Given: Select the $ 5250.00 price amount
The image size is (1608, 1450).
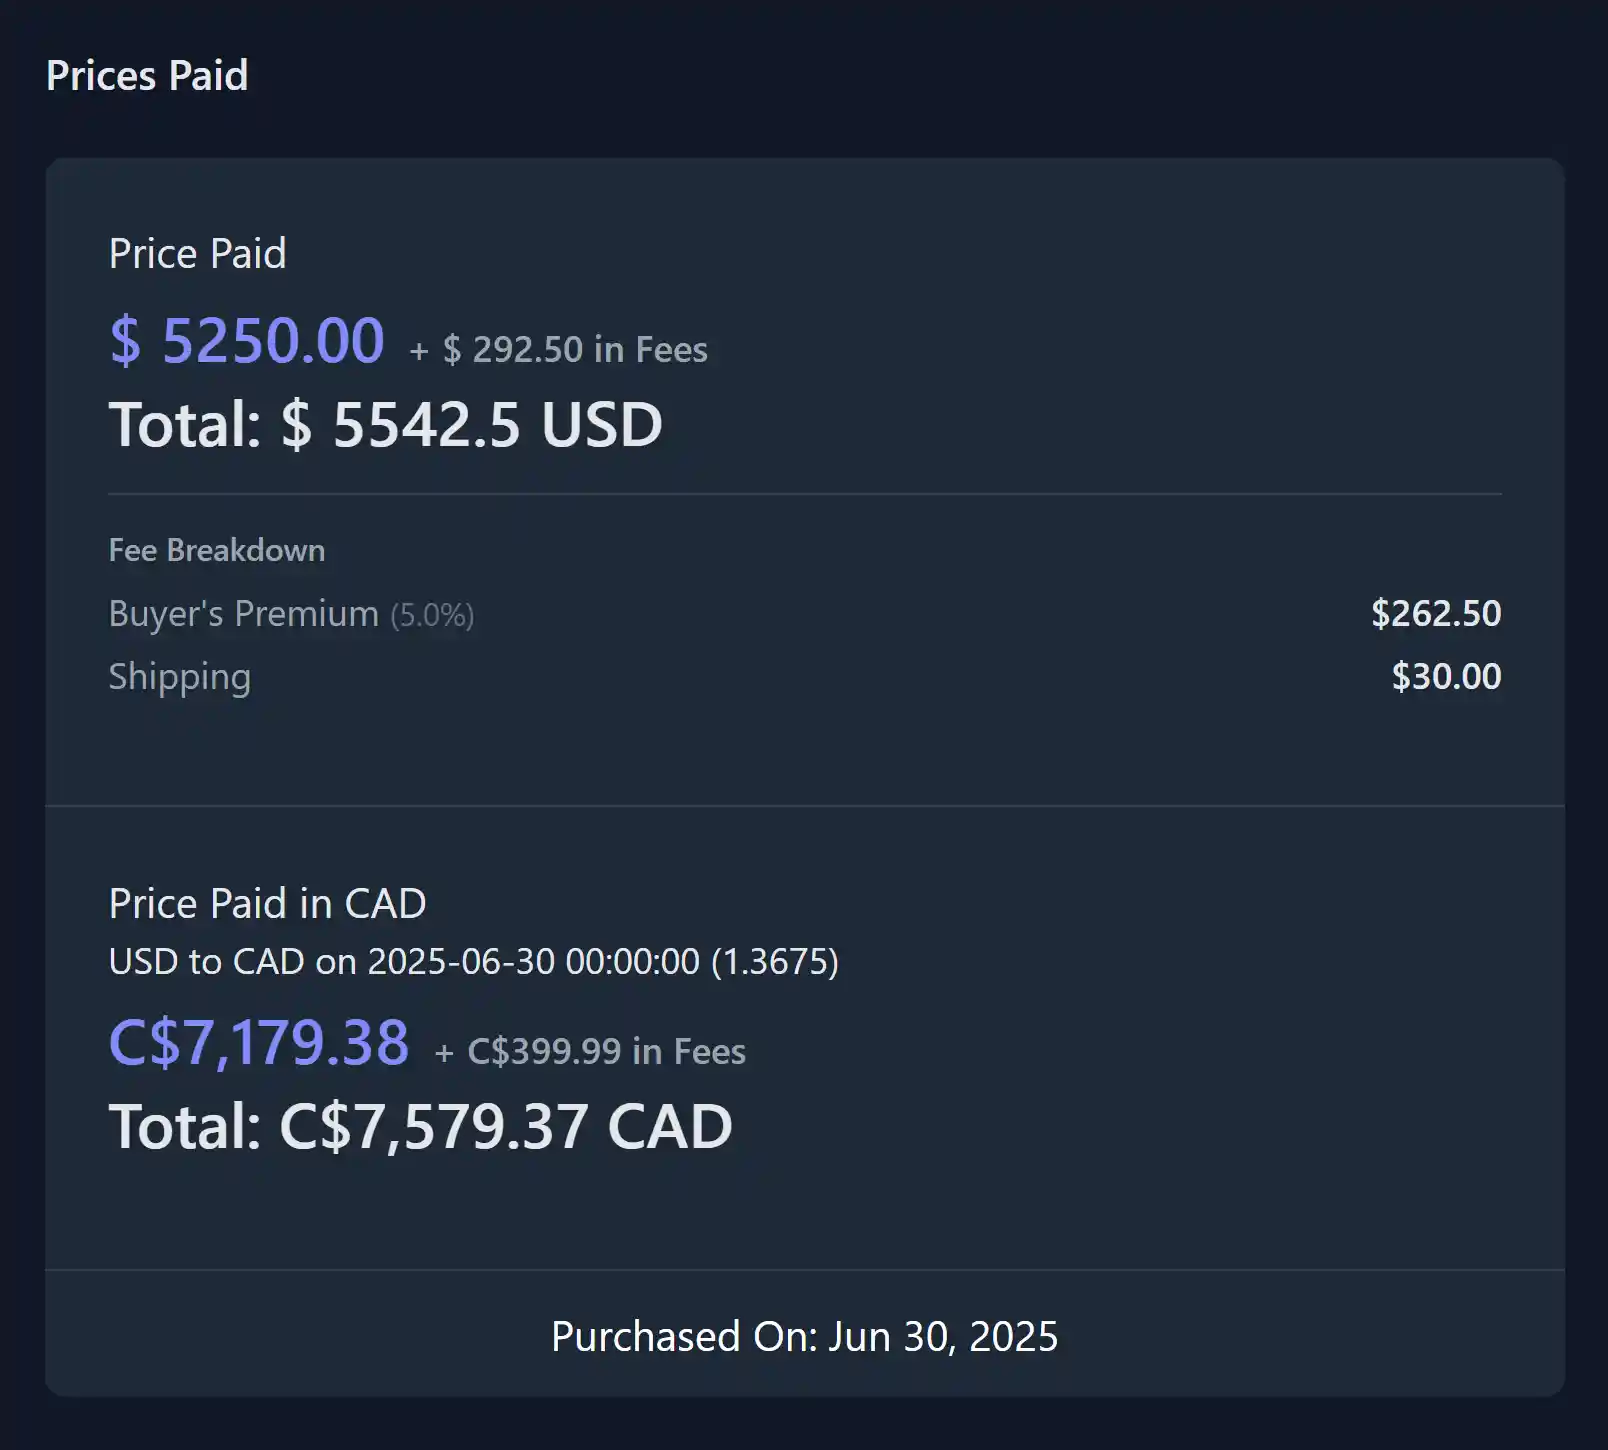Looking at the screenshot, I should coord(246,341).
